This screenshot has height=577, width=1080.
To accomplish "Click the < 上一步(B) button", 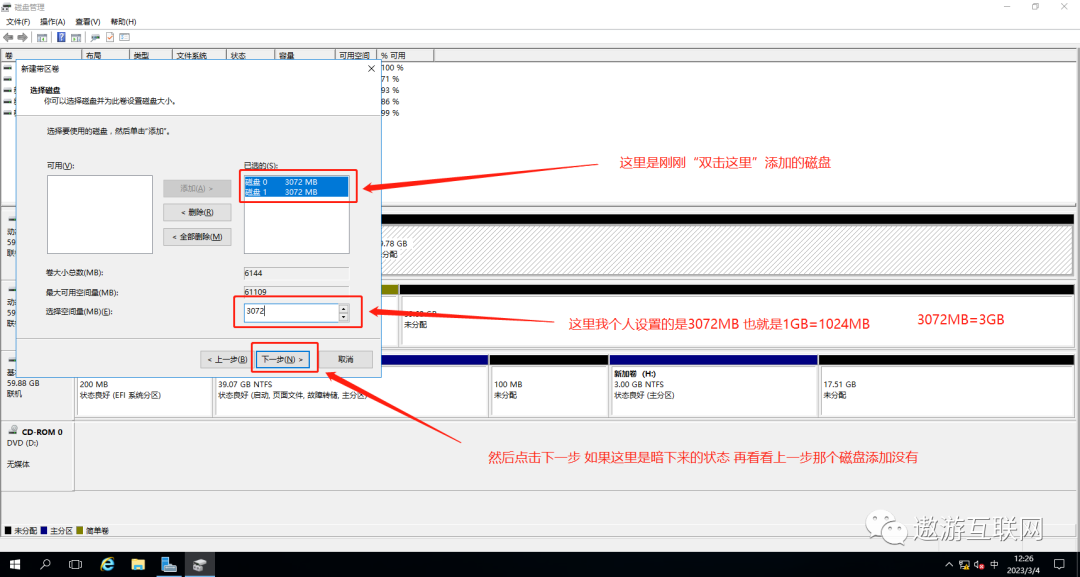I will pos(225,359).
